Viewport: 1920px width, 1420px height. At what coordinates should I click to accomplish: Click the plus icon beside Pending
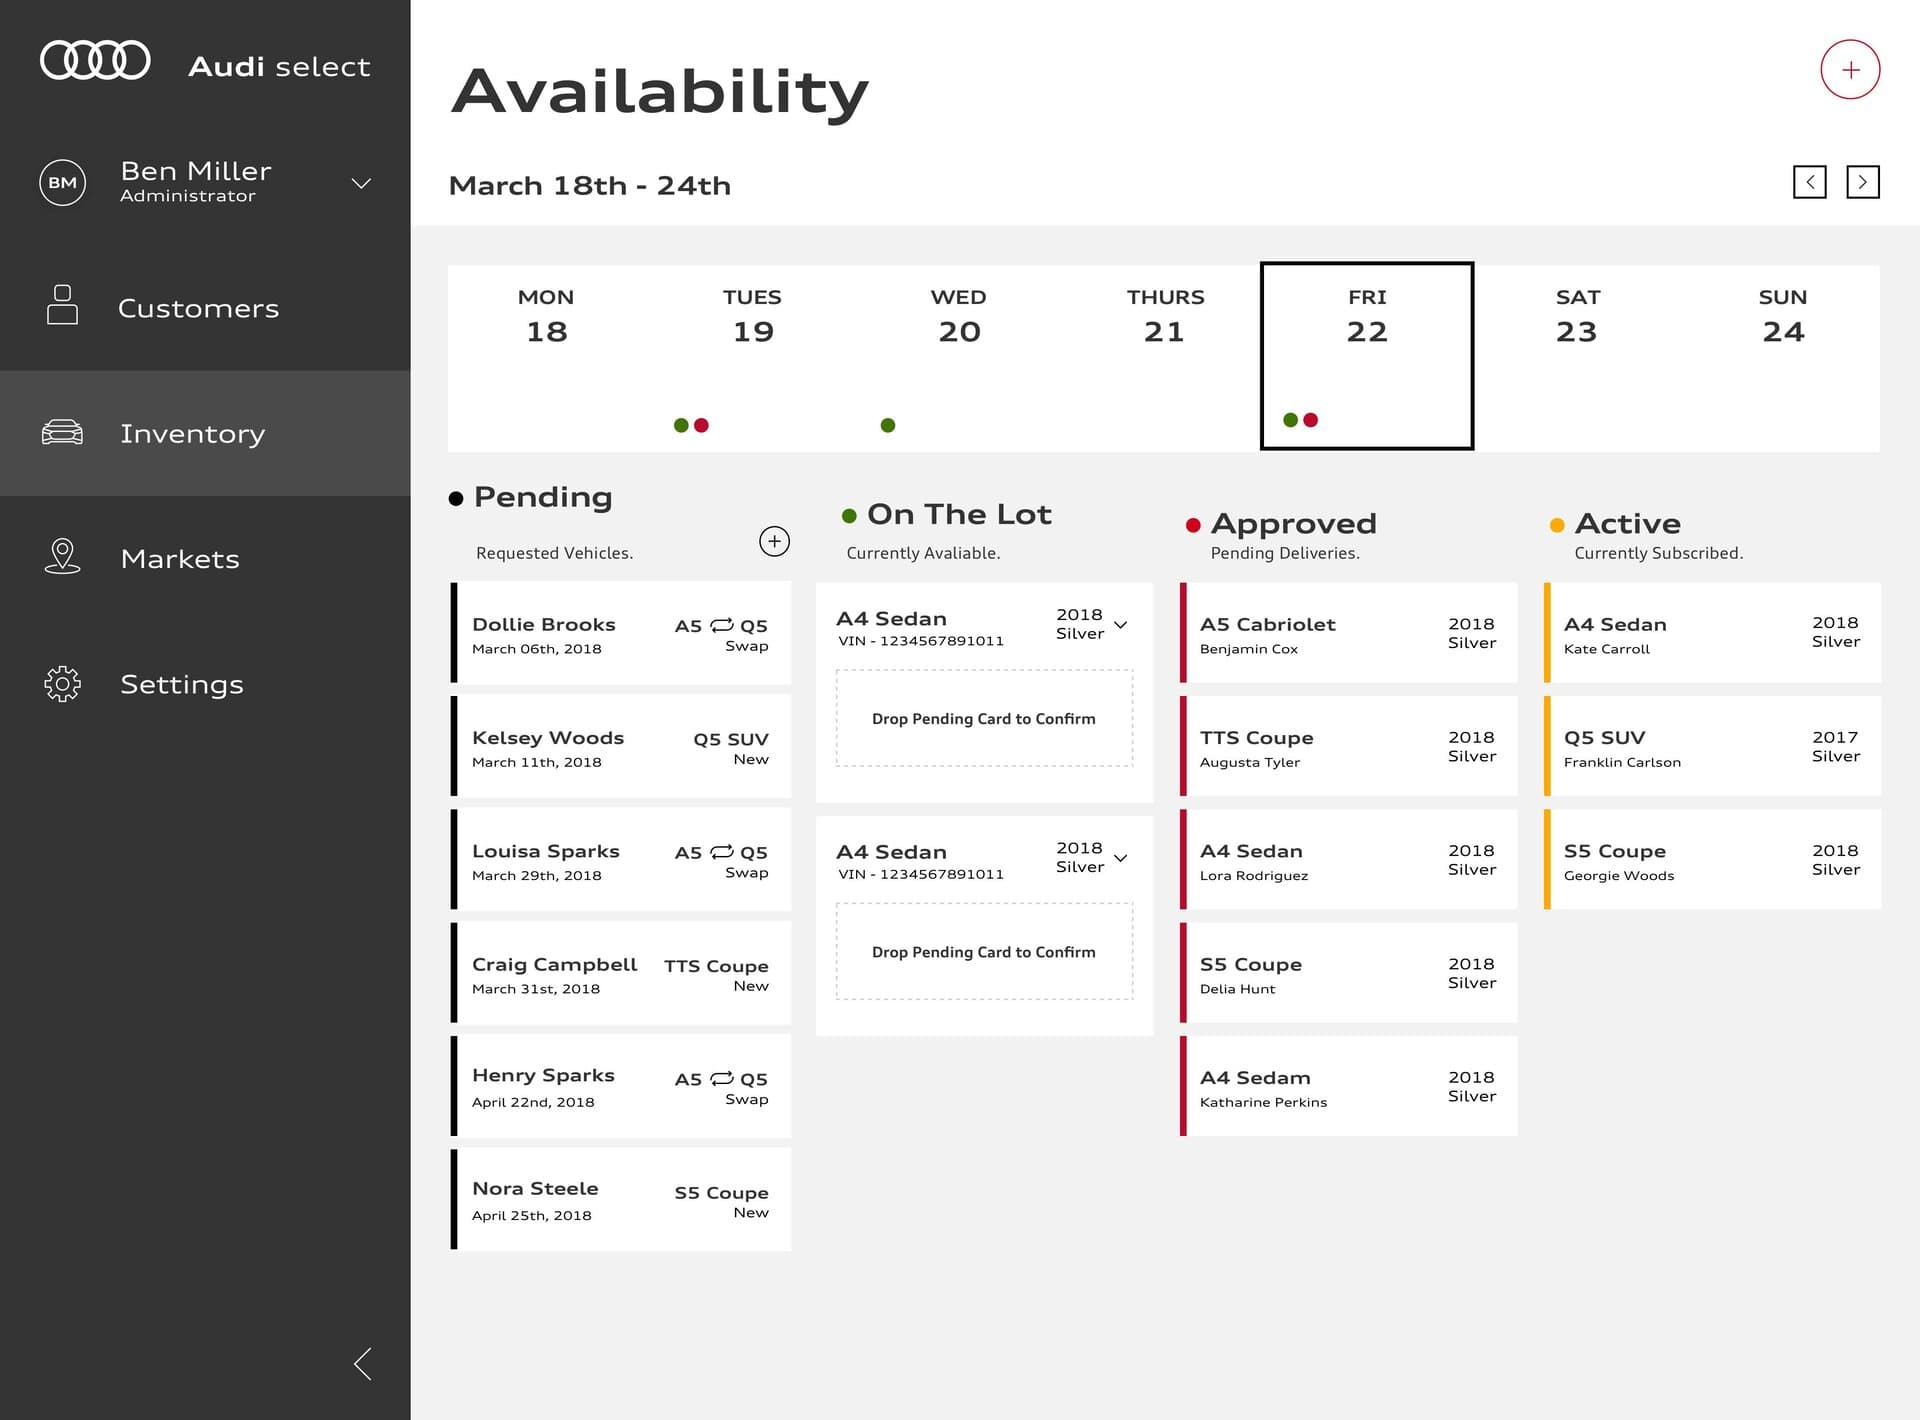click(774, 541)
